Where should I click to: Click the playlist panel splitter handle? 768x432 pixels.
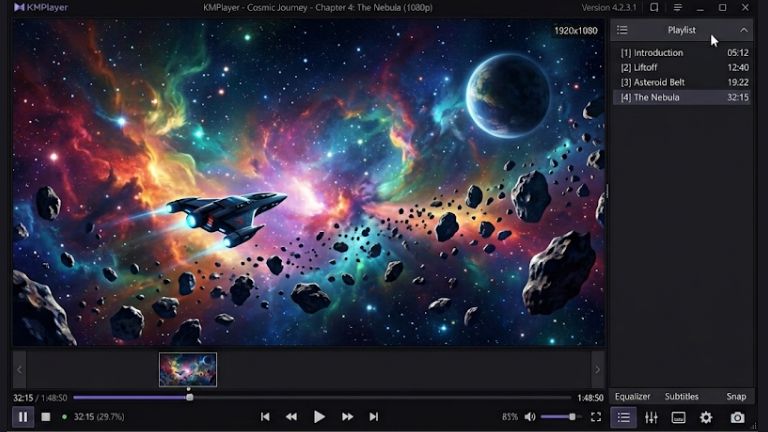607,191
